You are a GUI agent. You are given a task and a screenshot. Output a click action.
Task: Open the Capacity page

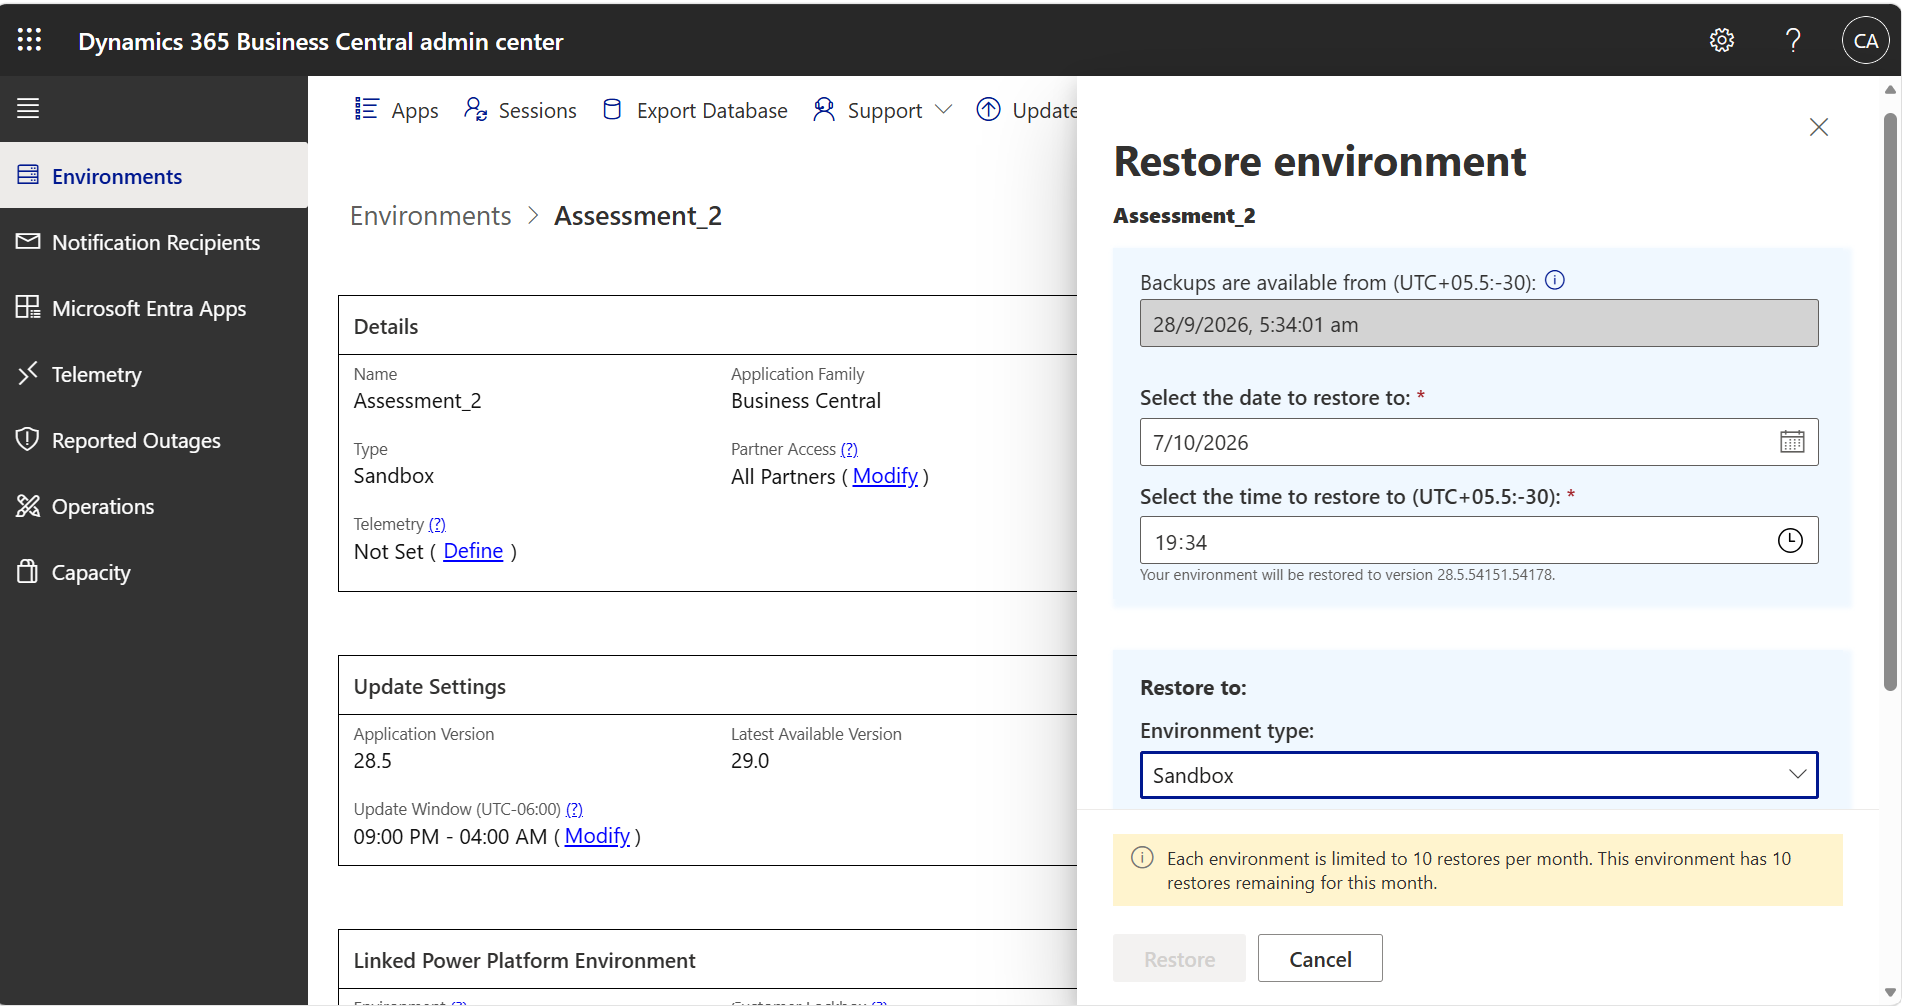click(x=155, y=572)
